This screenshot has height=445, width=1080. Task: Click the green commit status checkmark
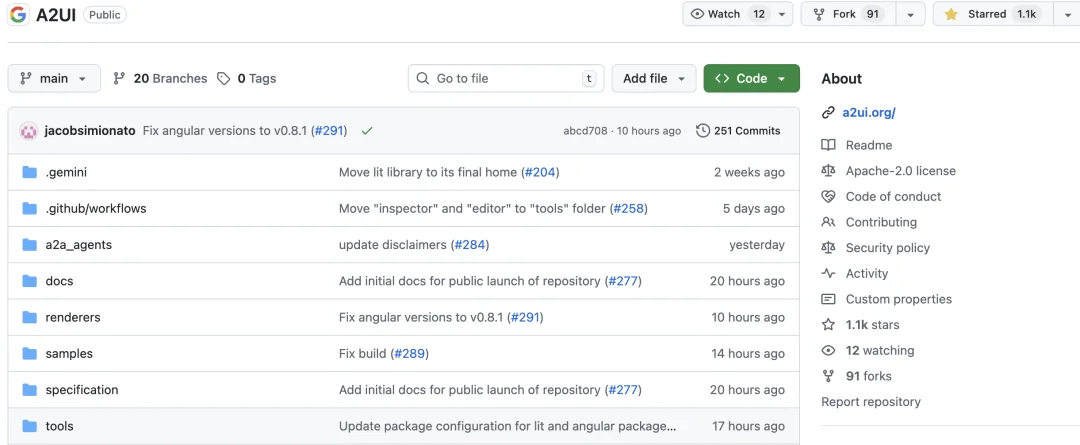pyautogui.click(x=367, y=131)
